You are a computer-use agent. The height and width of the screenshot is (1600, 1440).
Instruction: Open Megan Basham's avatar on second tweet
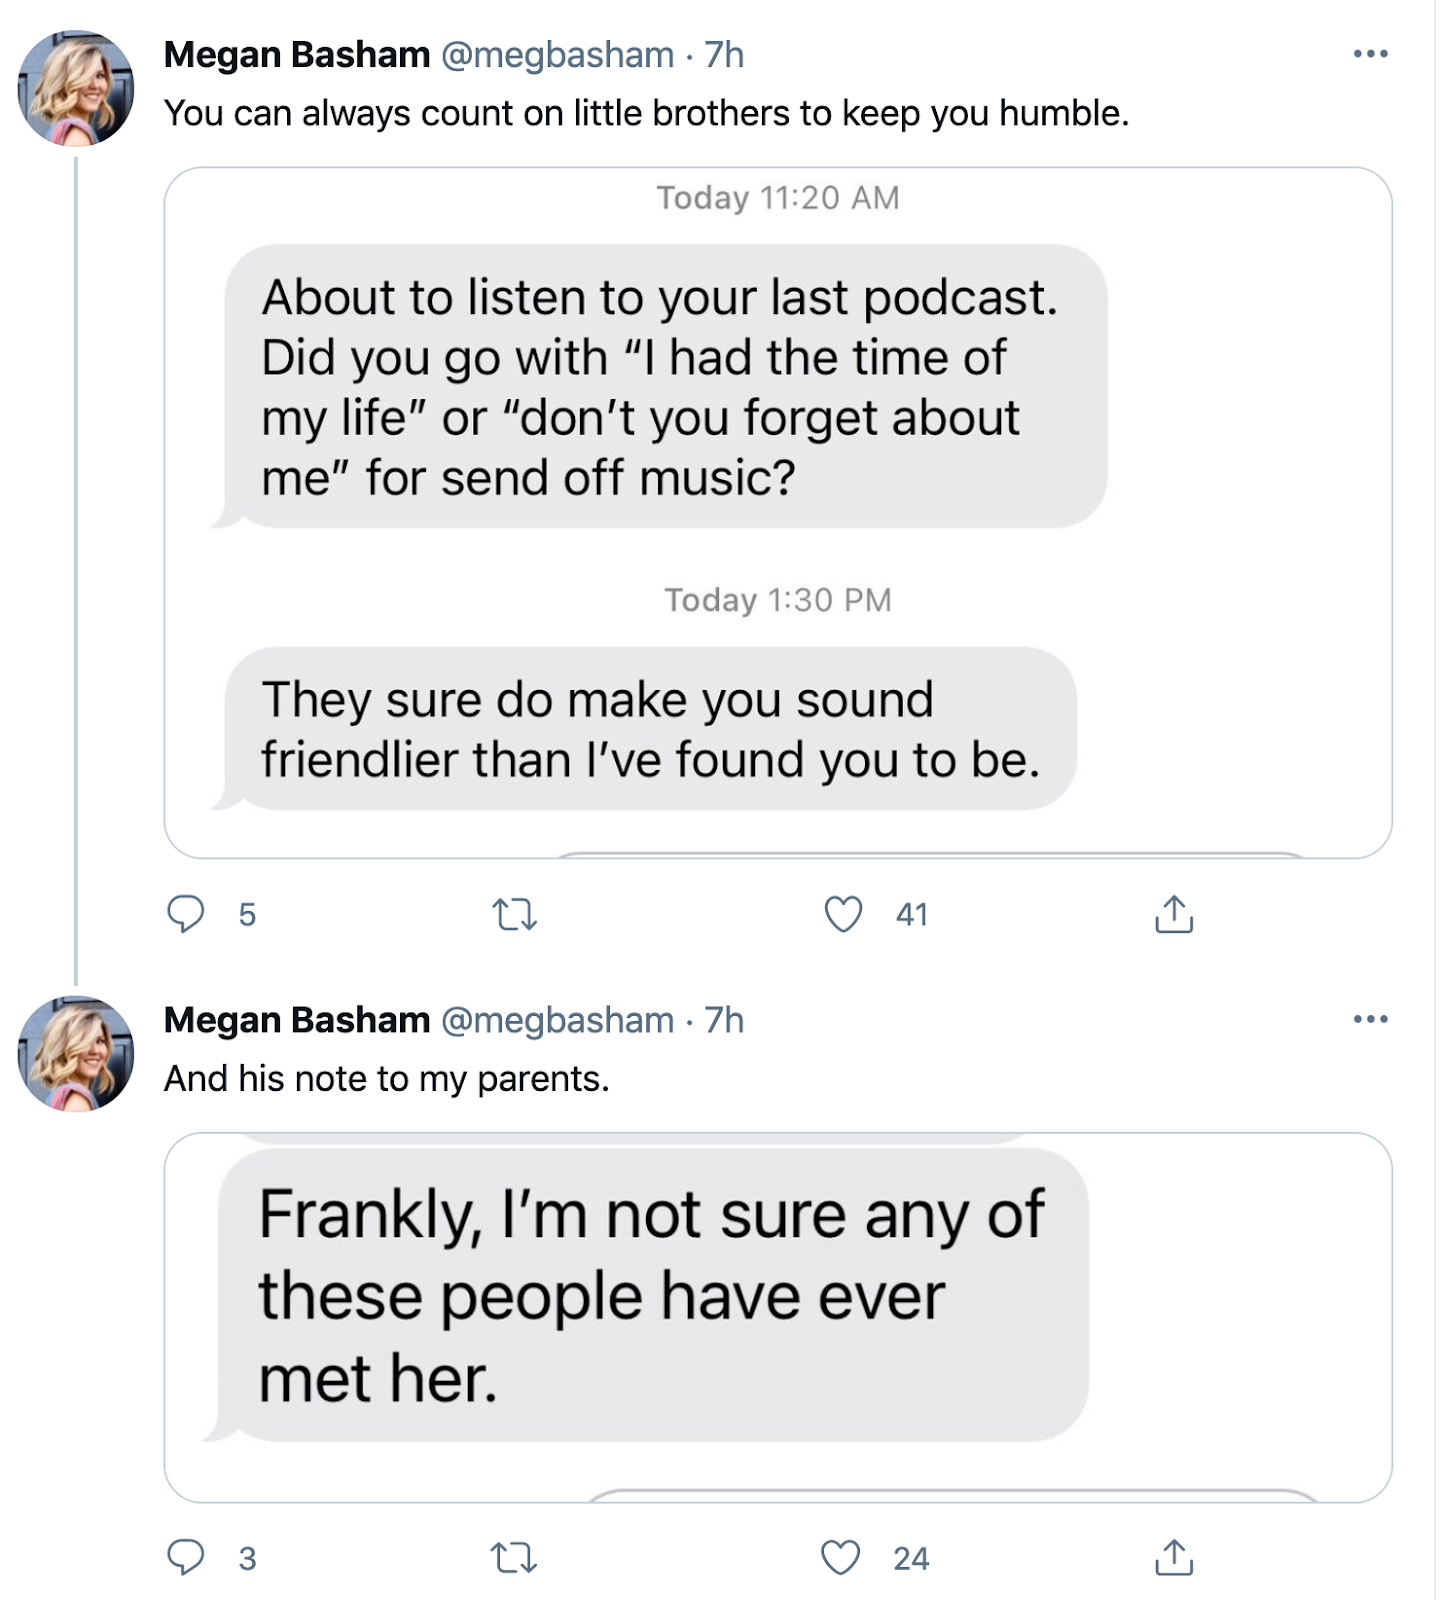pos(76,1053)
